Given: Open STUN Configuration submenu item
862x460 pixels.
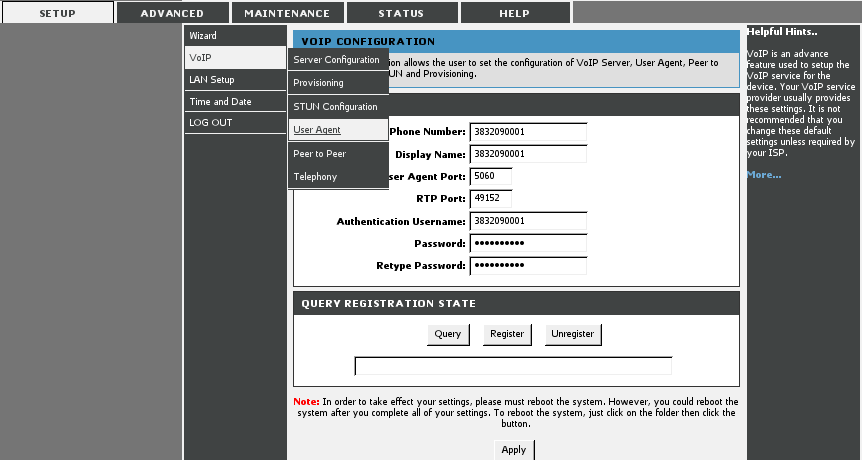Looking at the screenshot, I should 337,106.
